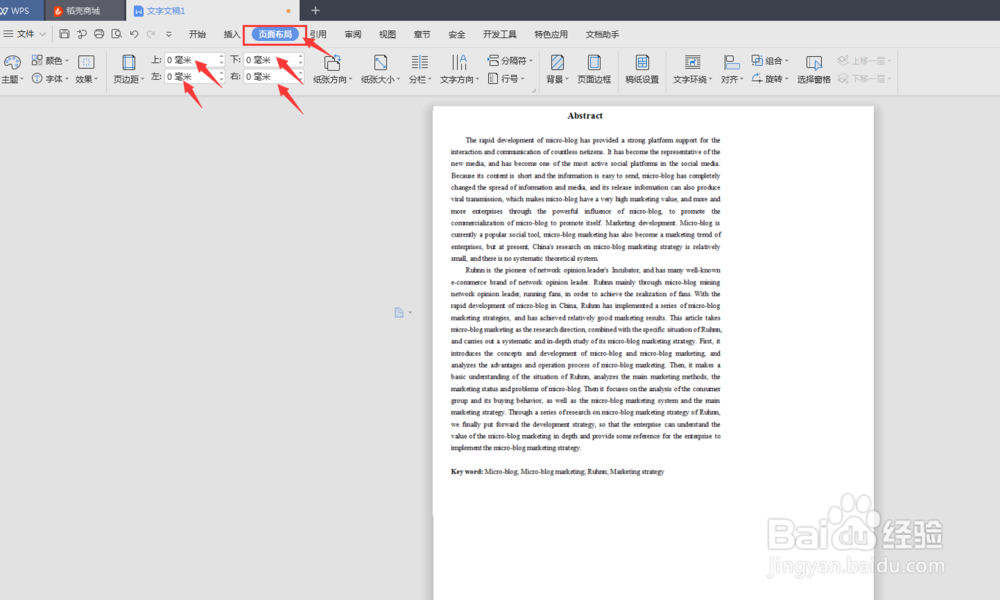This screenshot has width=1000, height=600.
Task: Select the 页边距 margins icon
Action: pos(128,66)
